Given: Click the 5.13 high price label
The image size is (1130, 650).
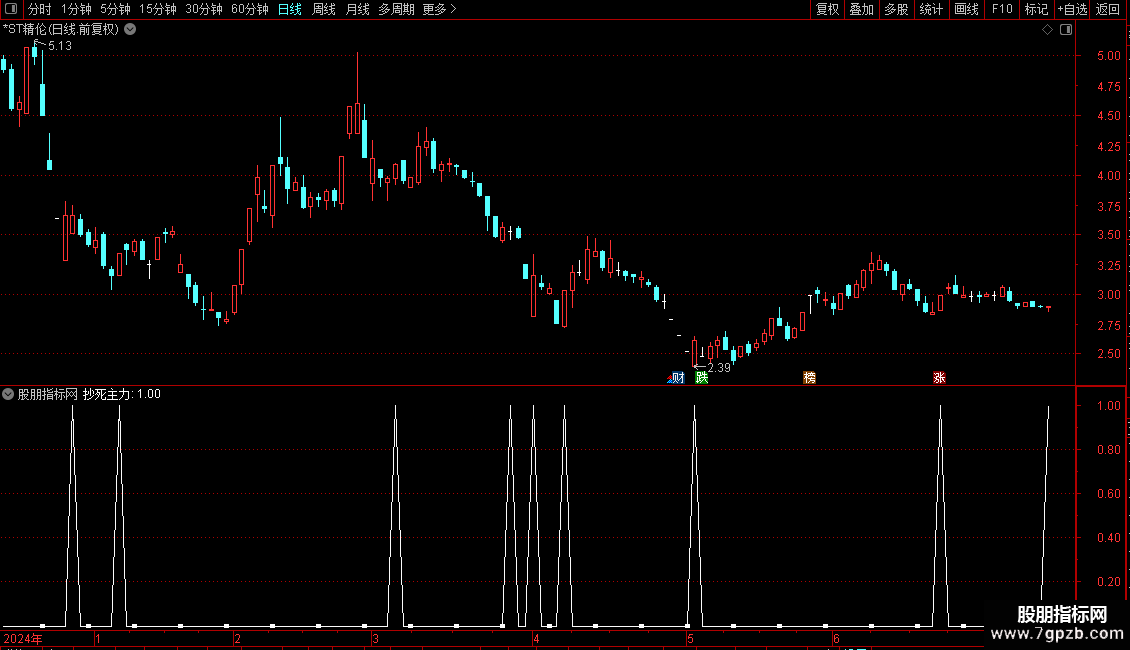Looking at the screenshot, I should coord(60,45).
